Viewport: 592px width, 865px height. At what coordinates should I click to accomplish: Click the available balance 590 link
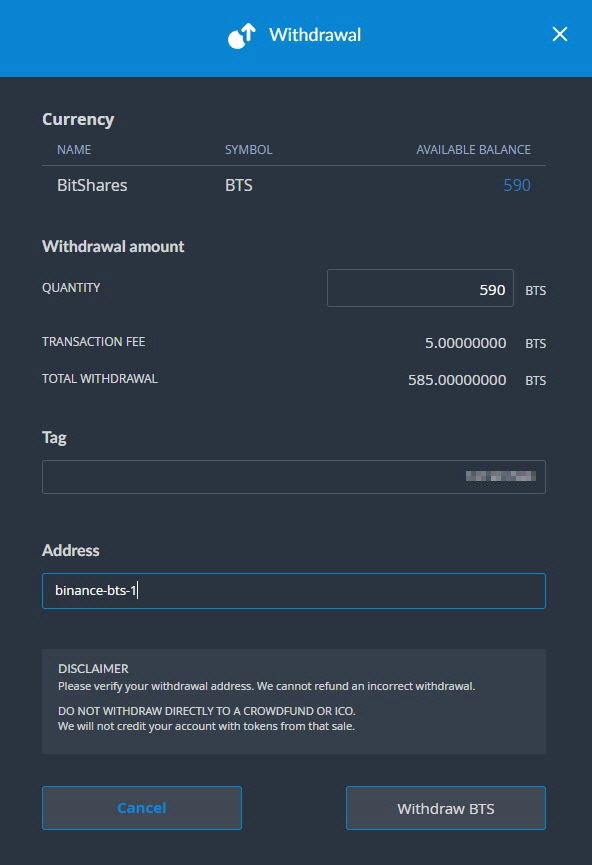click(x=516, y=185)
